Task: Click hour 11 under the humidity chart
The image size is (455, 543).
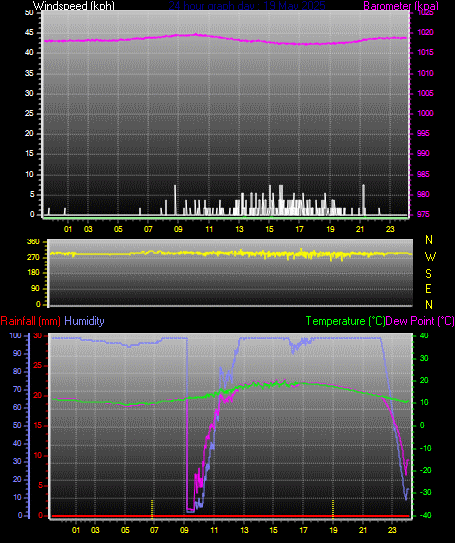Action: click(214, 530)
